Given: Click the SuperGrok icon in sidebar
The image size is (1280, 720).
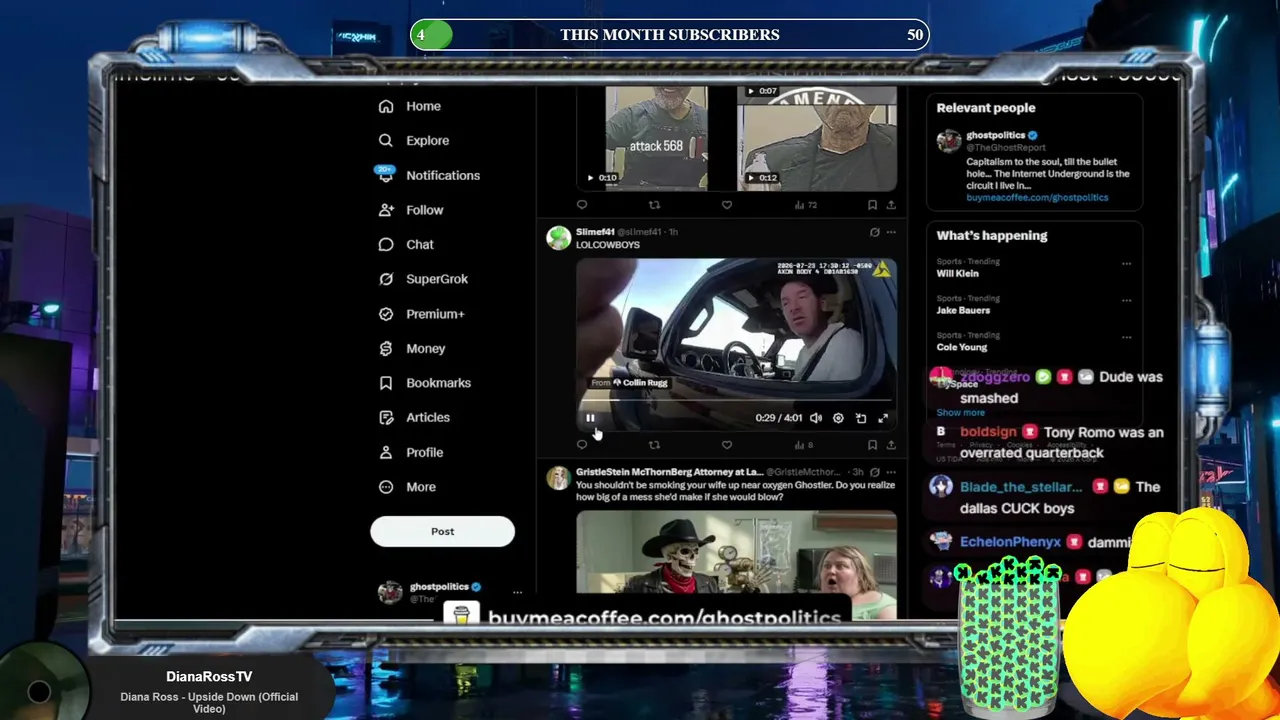Looking at the screenshot, I should (x=386, y=279).
